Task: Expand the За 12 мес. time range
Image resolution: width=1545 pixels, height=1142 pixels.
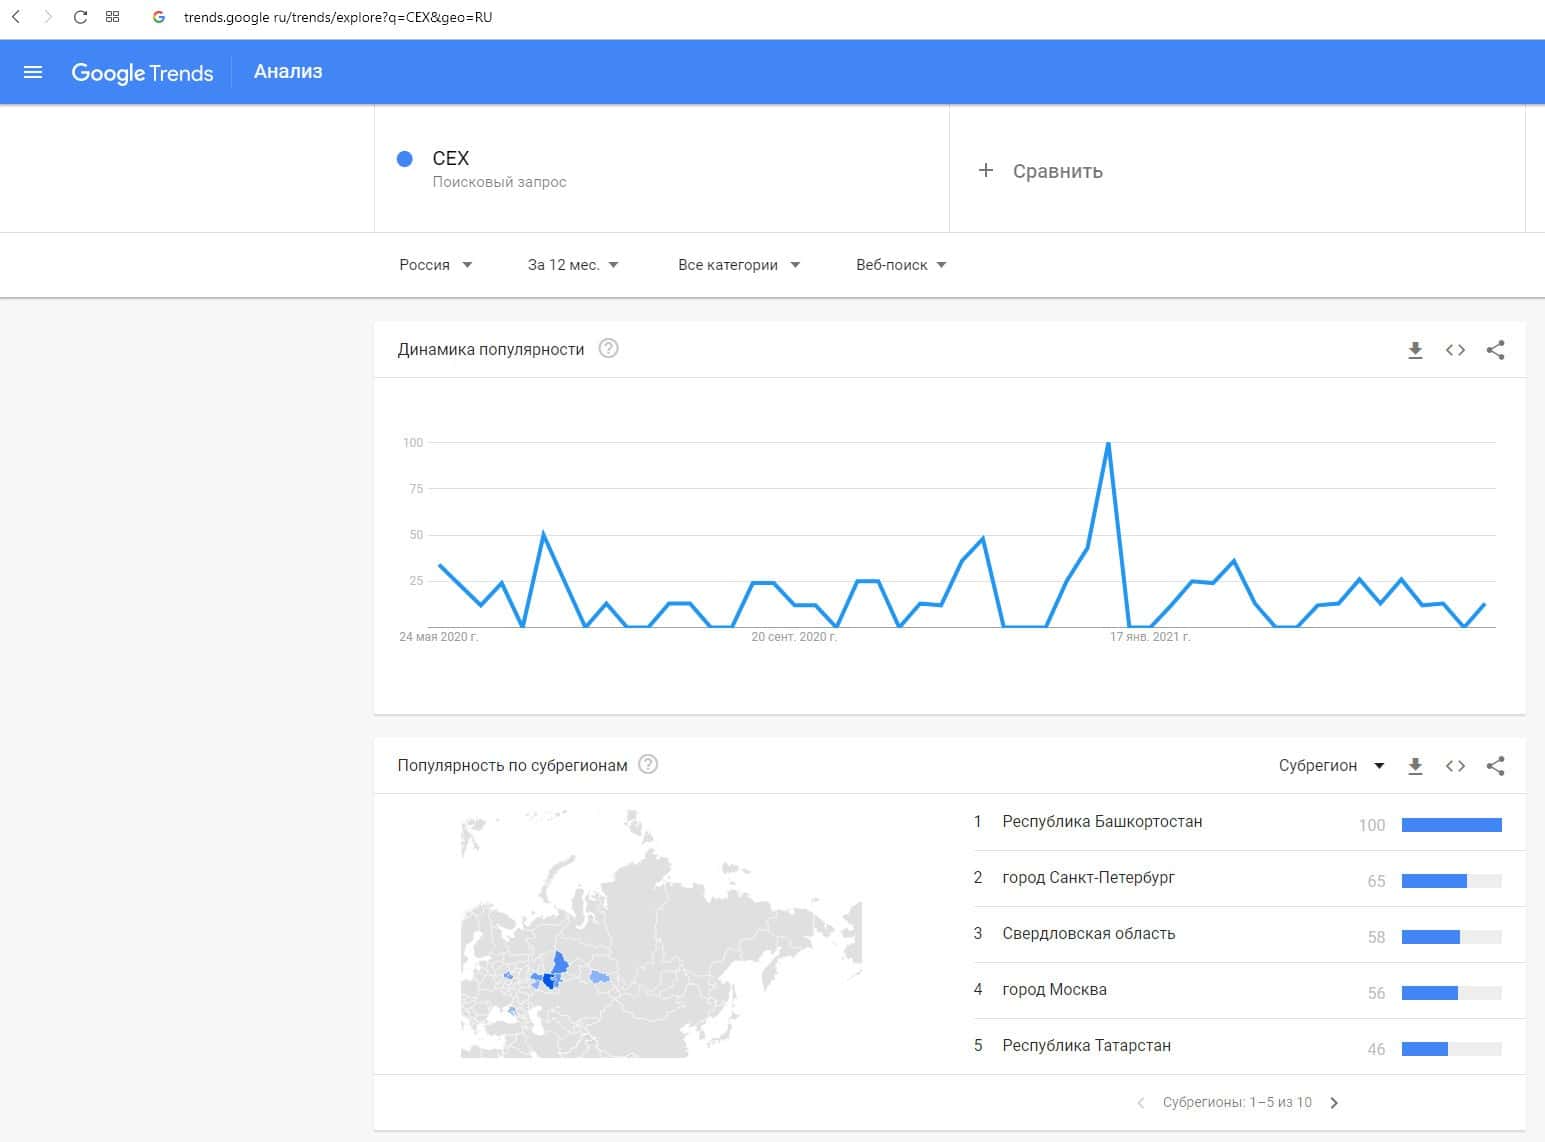Action: 573,265
